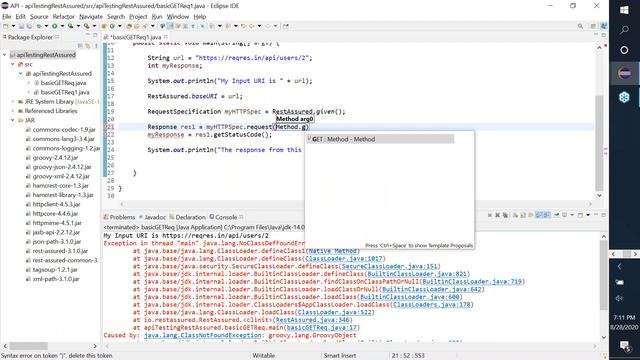The image size is (640, 360).
Task: Click the Console vertical scrollbar
Action: click(x=603, y=275)
